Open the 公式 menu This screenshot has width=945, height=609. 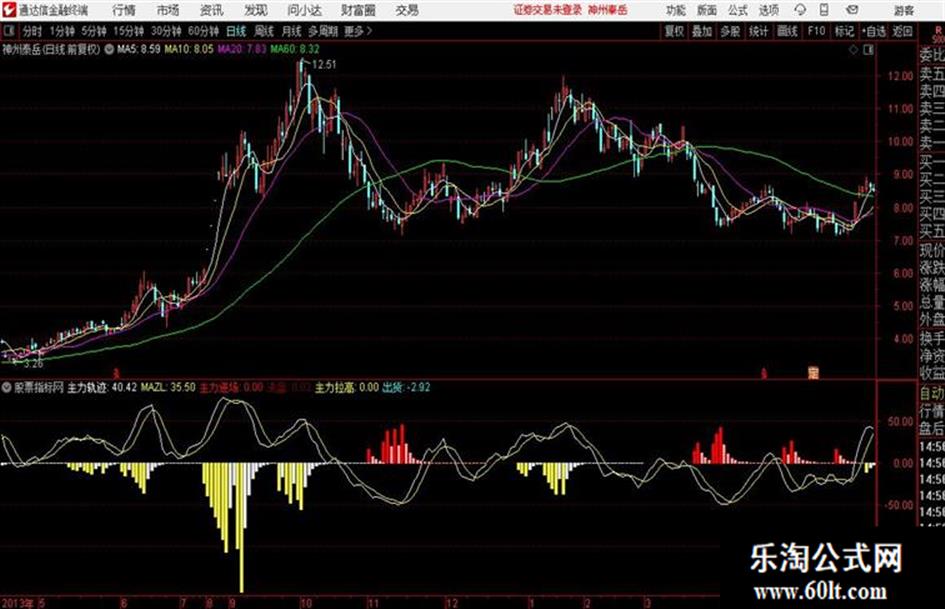[738, 10]
